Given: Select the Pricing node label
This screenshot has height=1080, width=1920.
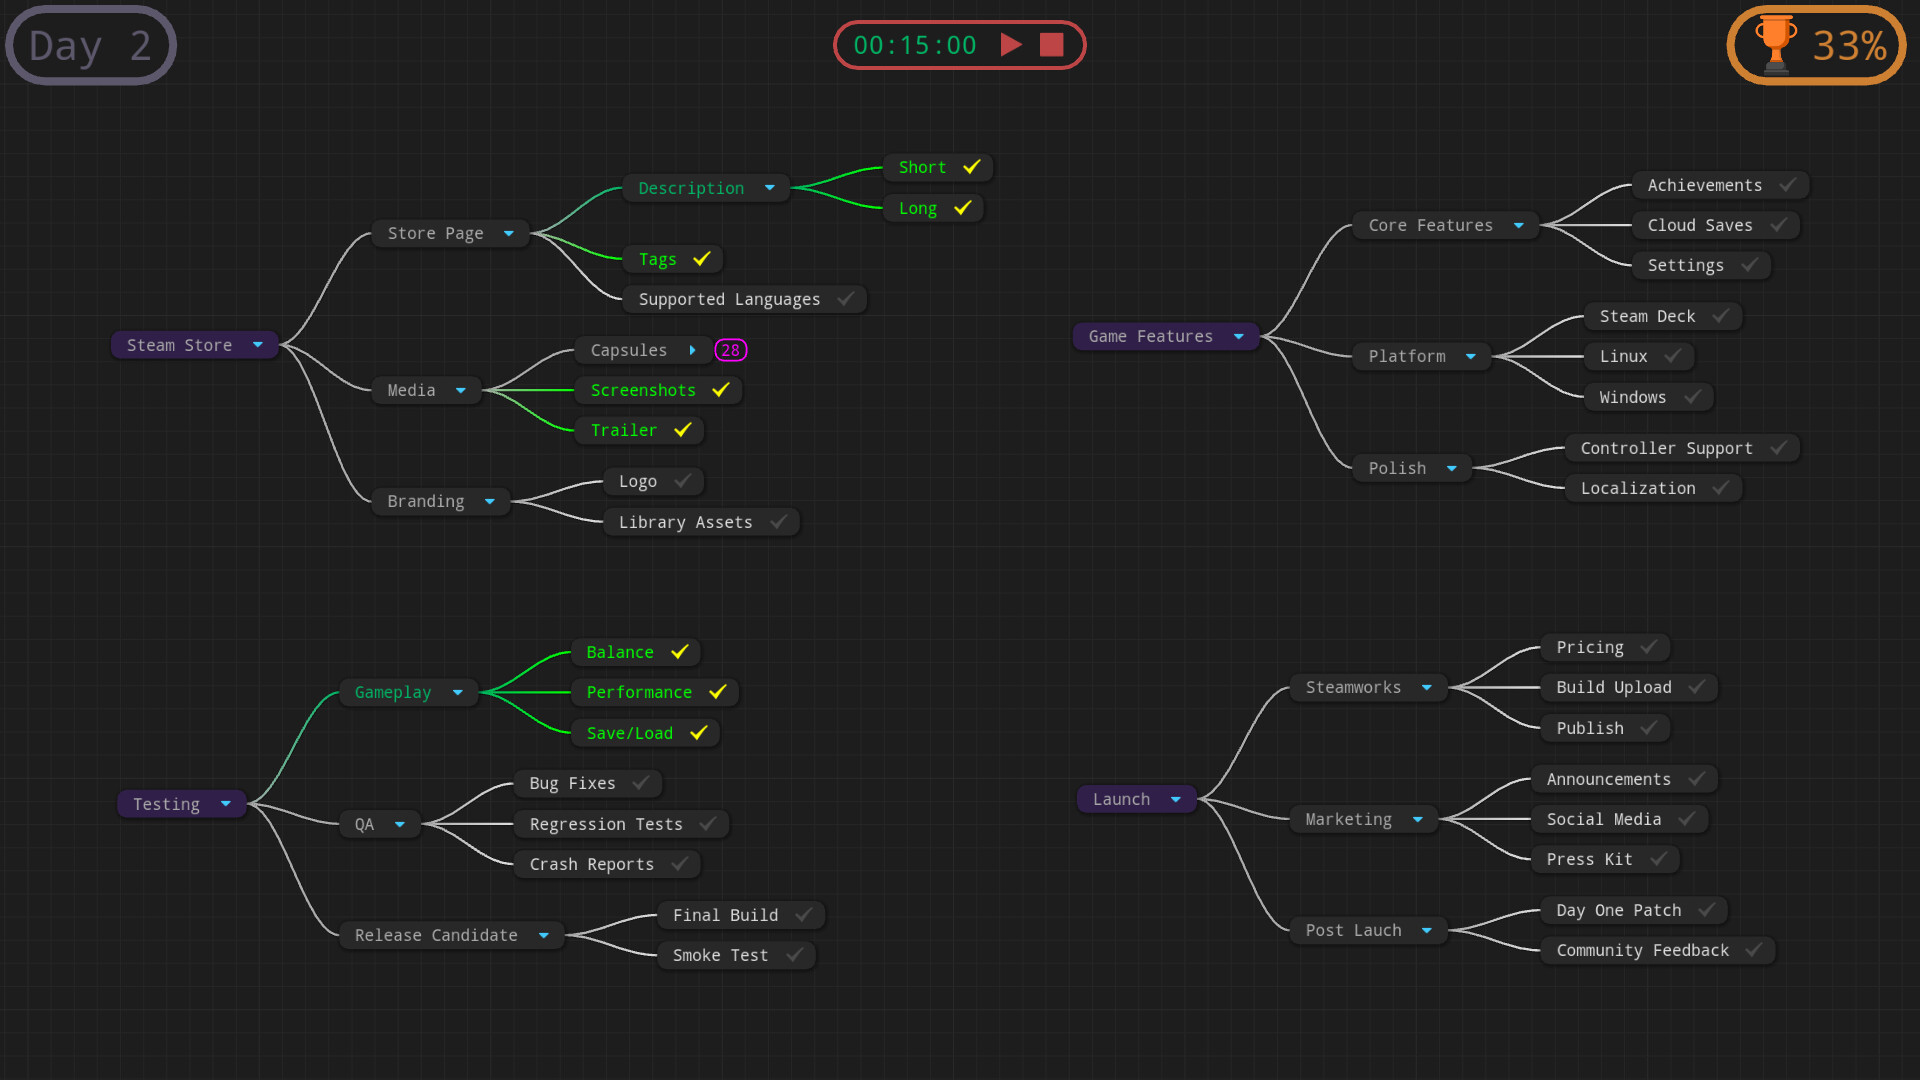Looking at the screenshot, I should [1590, 647].
